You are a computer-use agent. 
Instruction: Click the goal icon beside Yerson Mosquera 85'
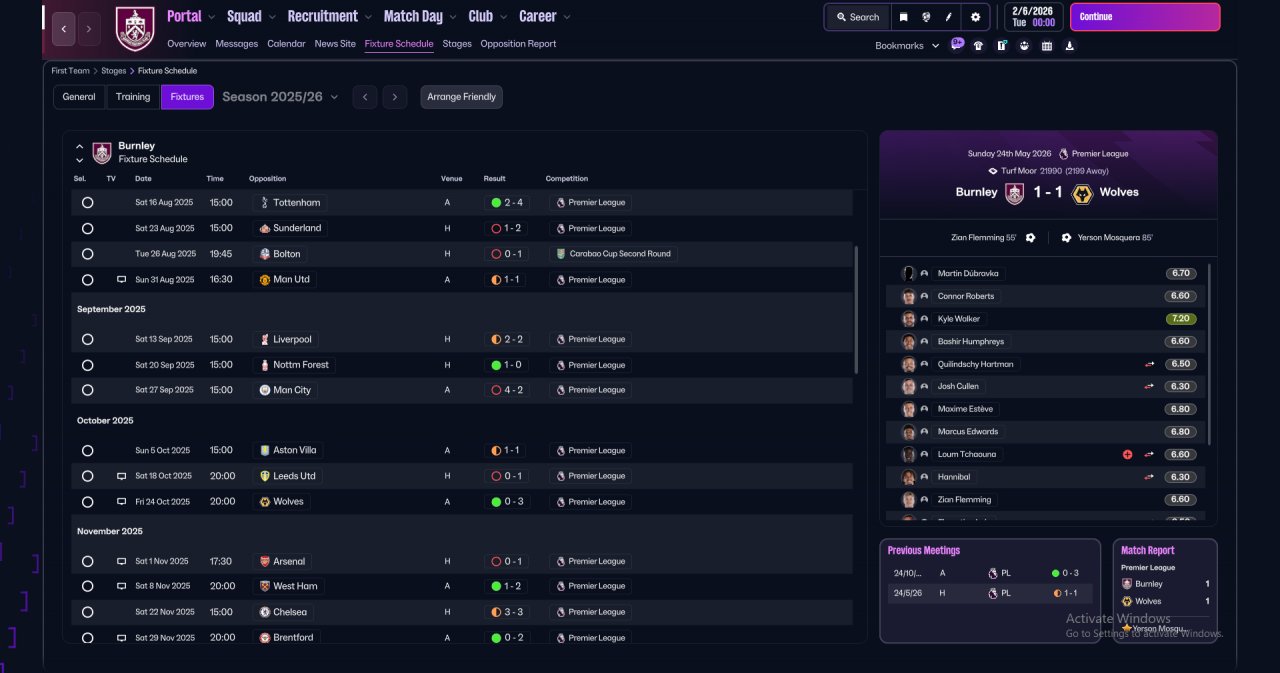point(1066,238)
